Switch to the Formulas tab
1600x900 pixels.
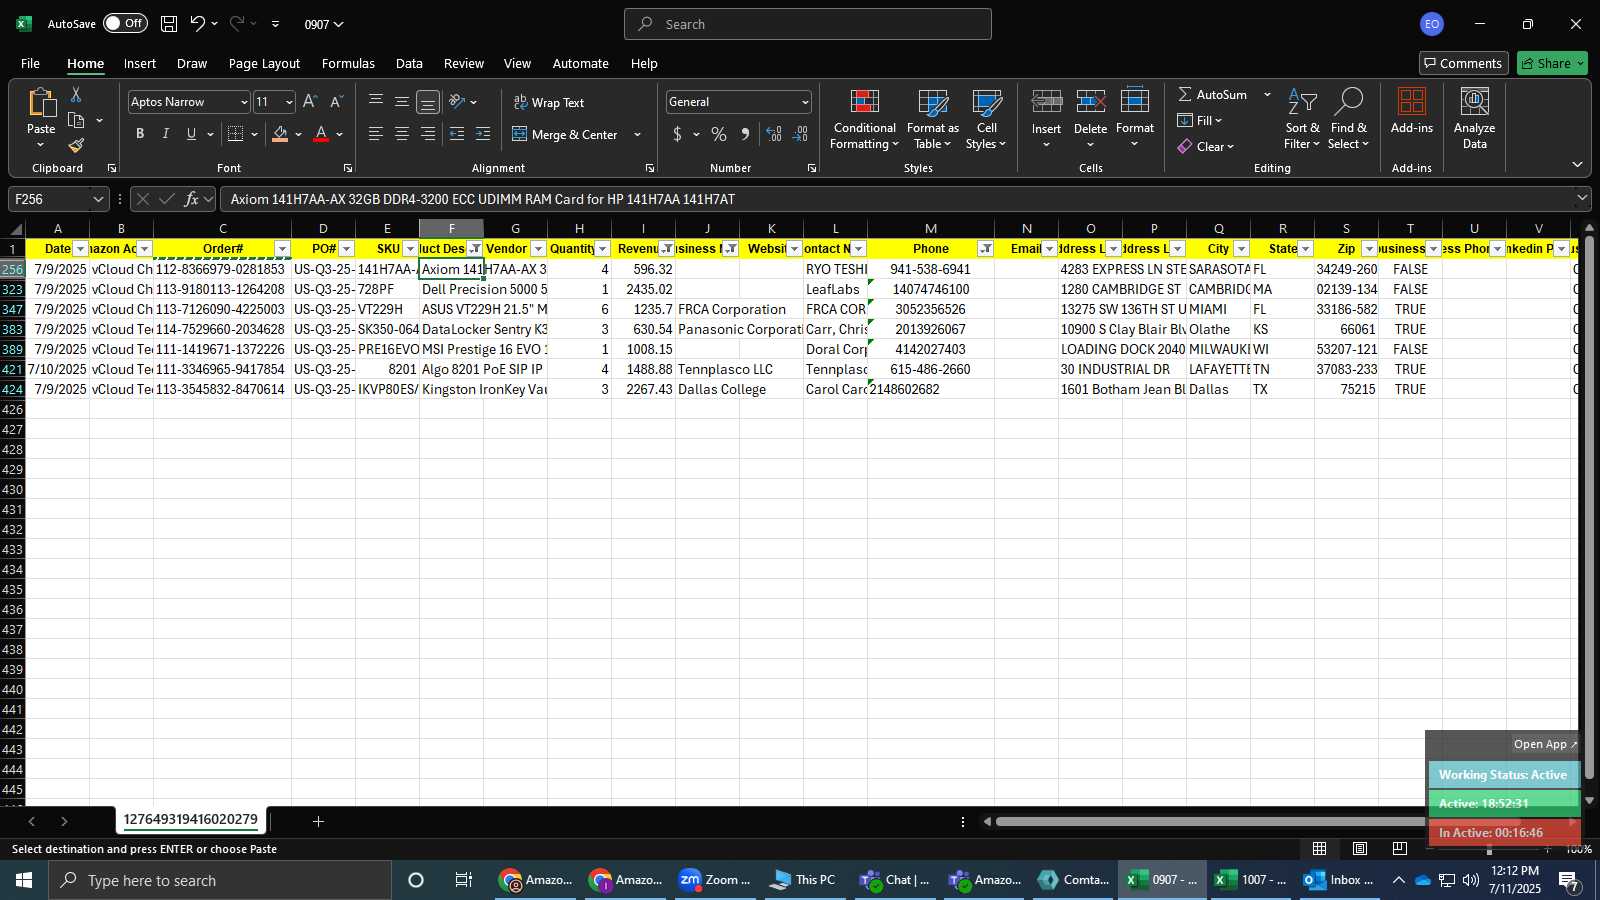pyautogui.click(x=348, y=63)
